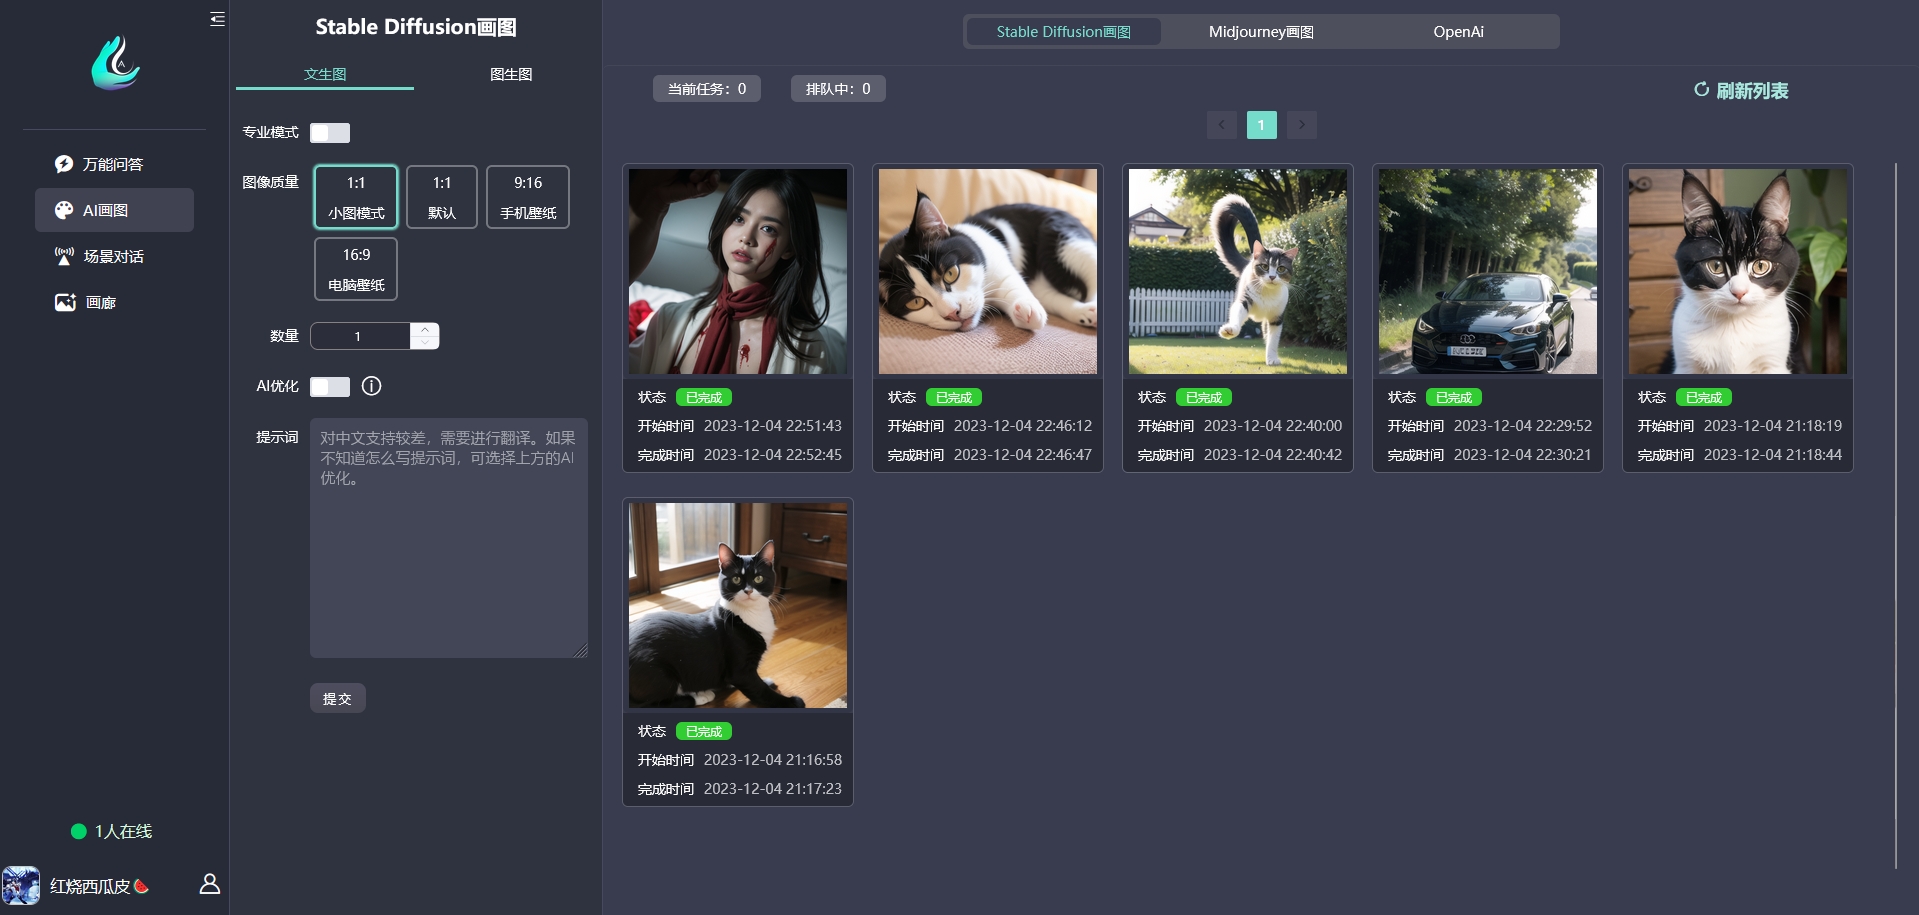1919x915 pixels.
Task: Click 已完成 status of 21:18:19 task
Action: point(1704,397)
